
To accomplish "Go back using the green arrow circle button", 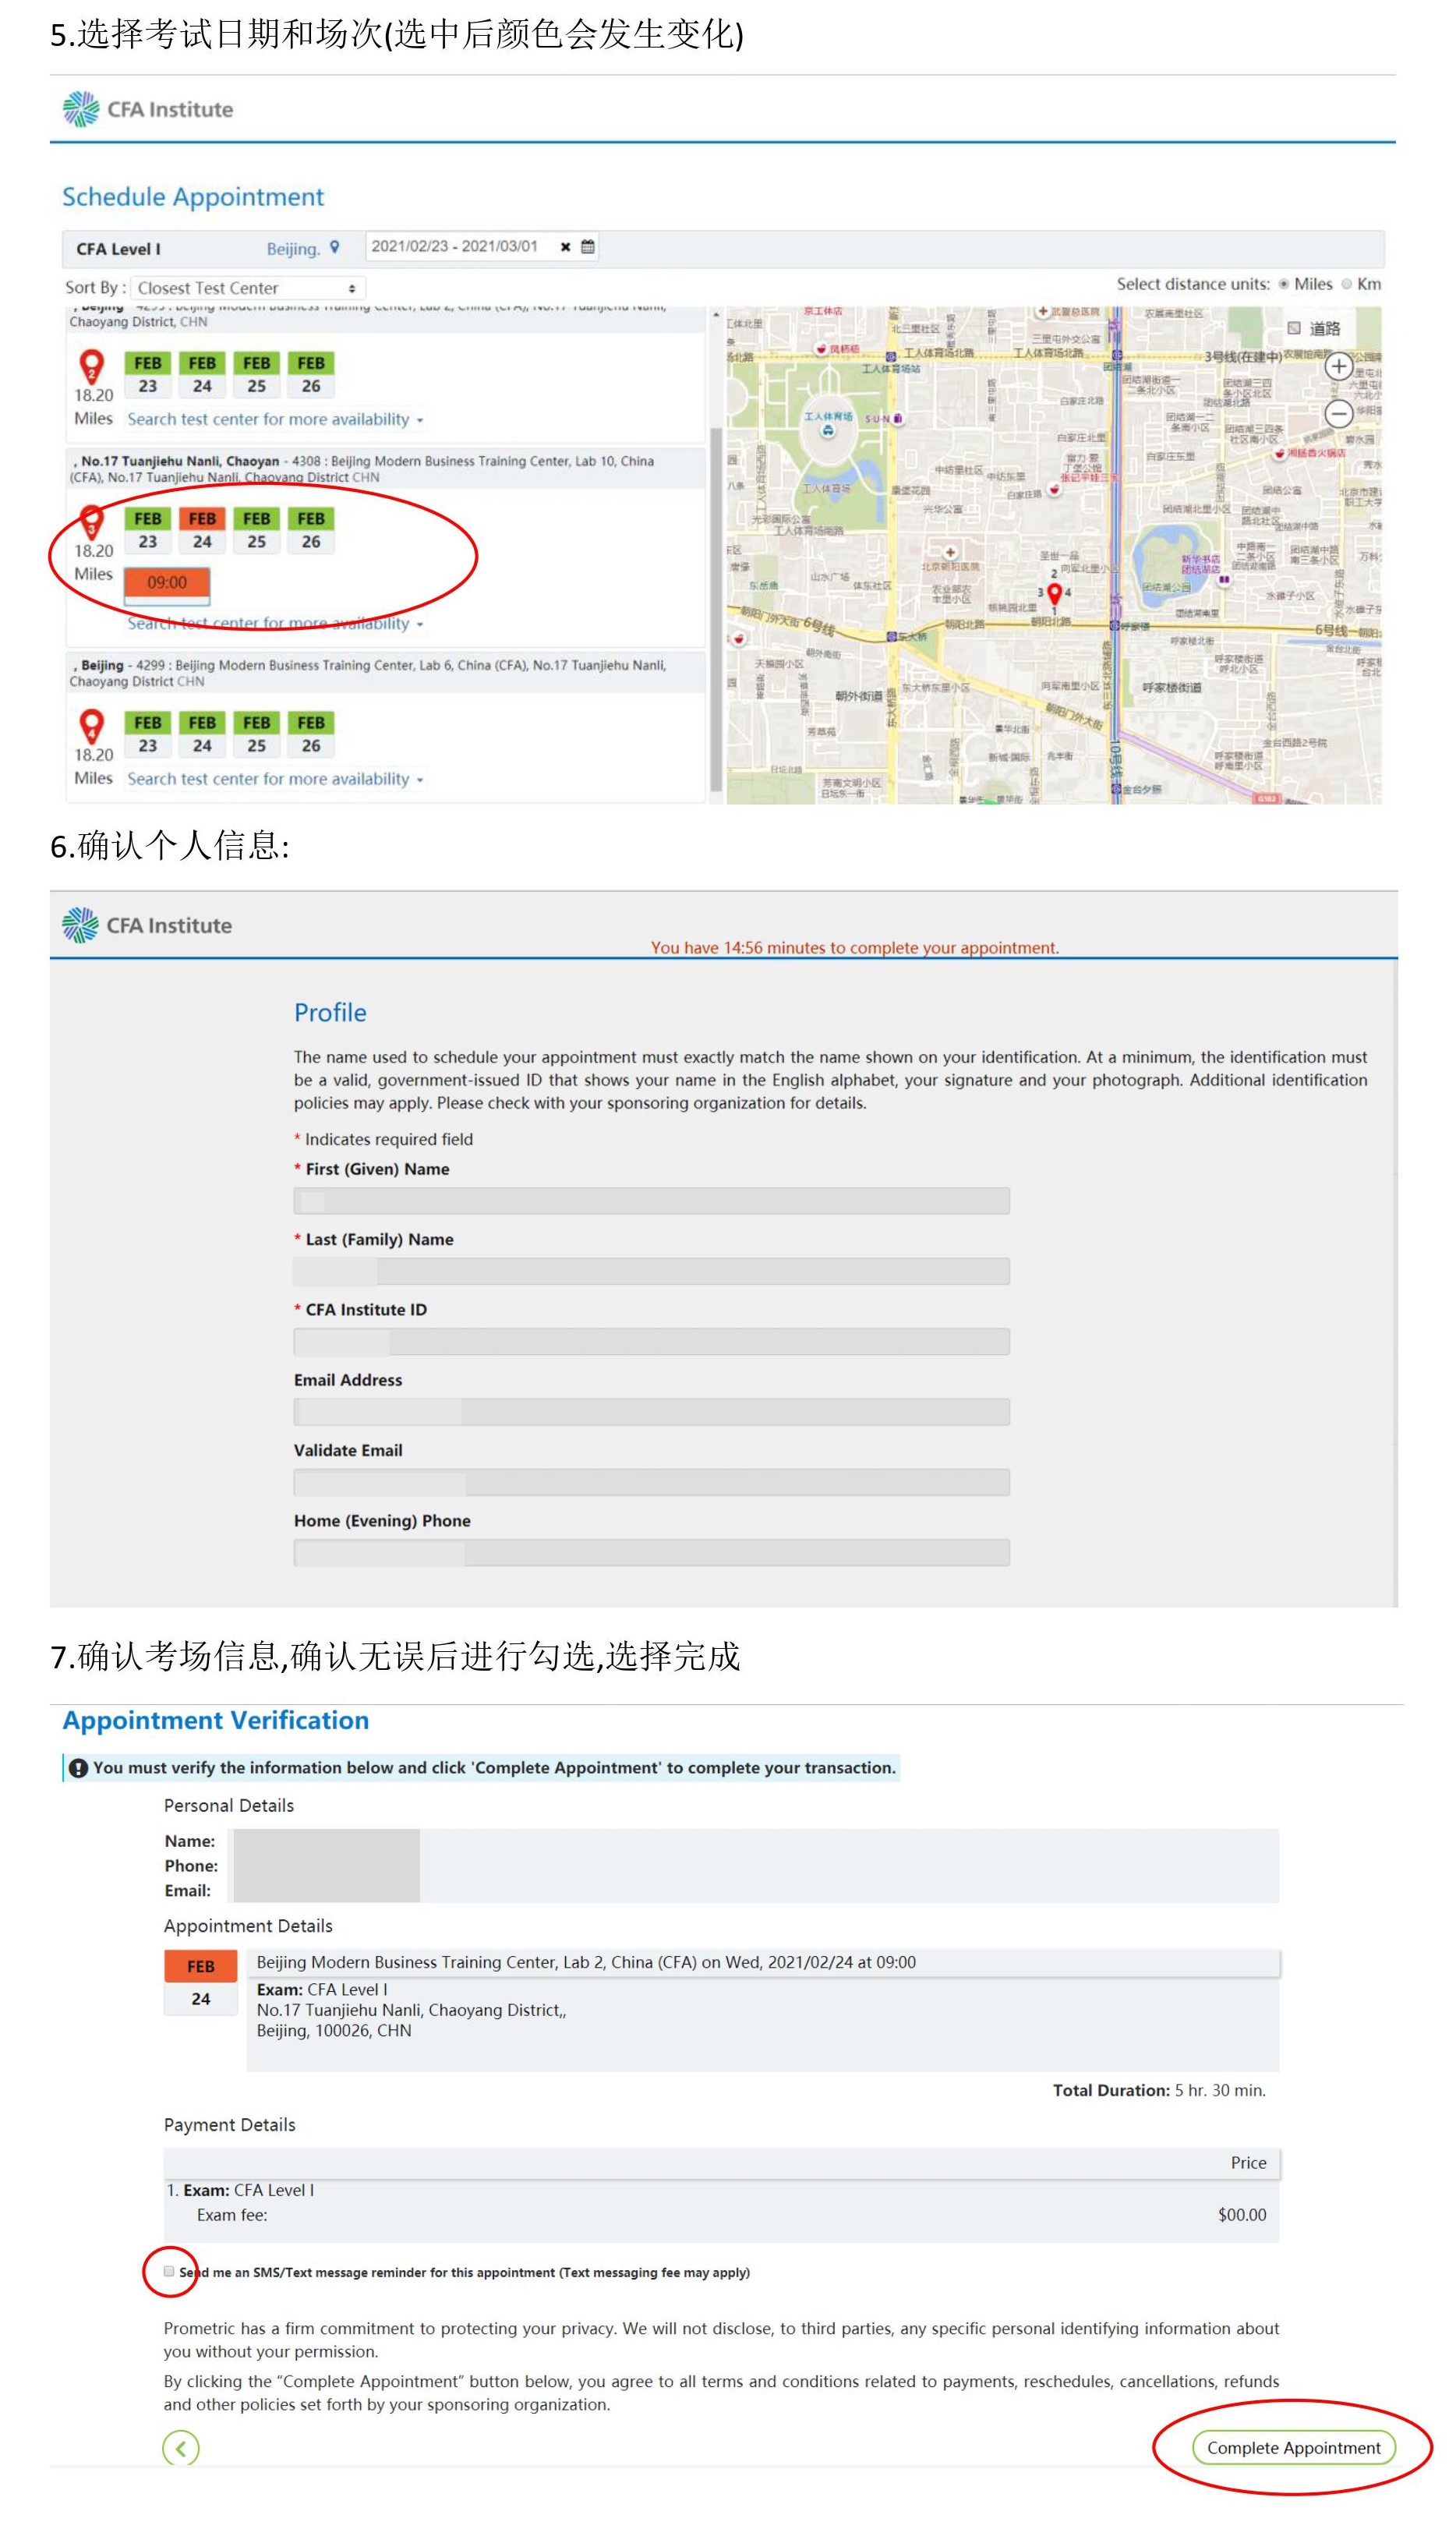I will (181, 2447).
